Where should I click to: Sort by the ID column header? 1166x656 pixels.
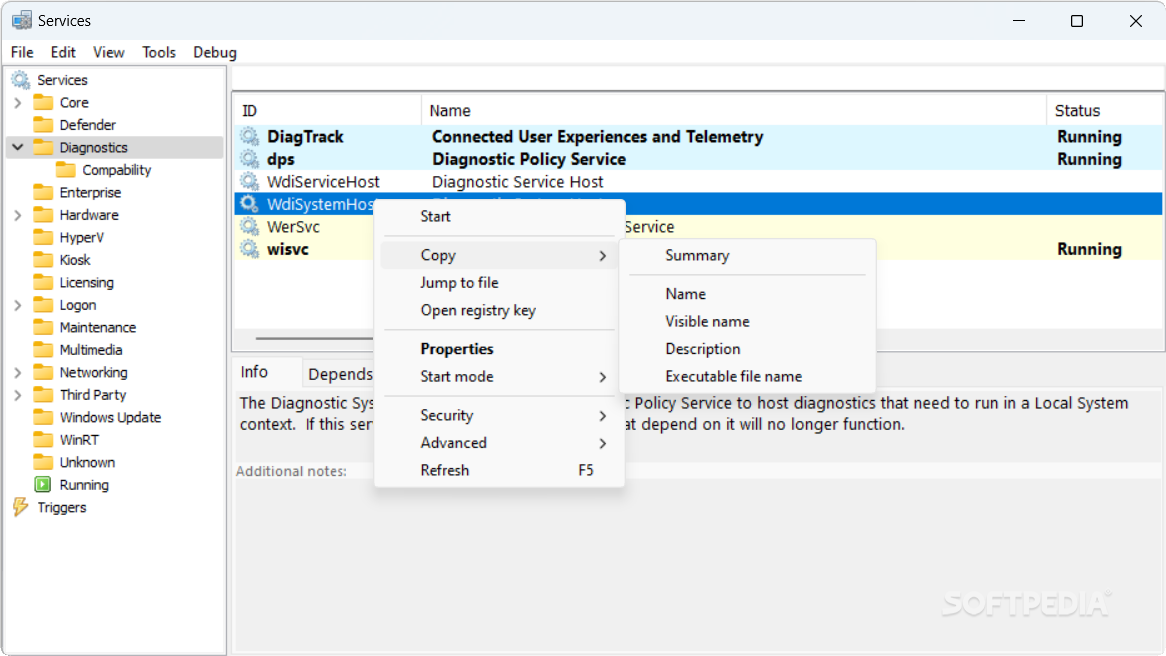point(328,110)
